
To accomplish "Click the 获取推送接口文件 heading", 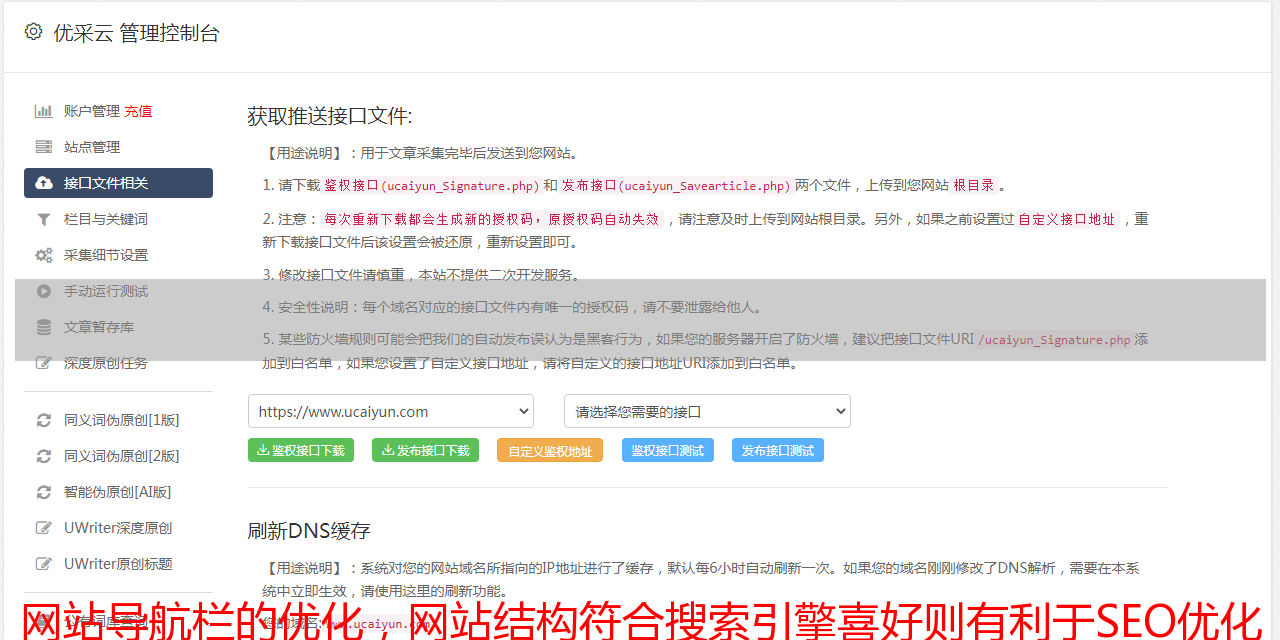I will 330,116.
